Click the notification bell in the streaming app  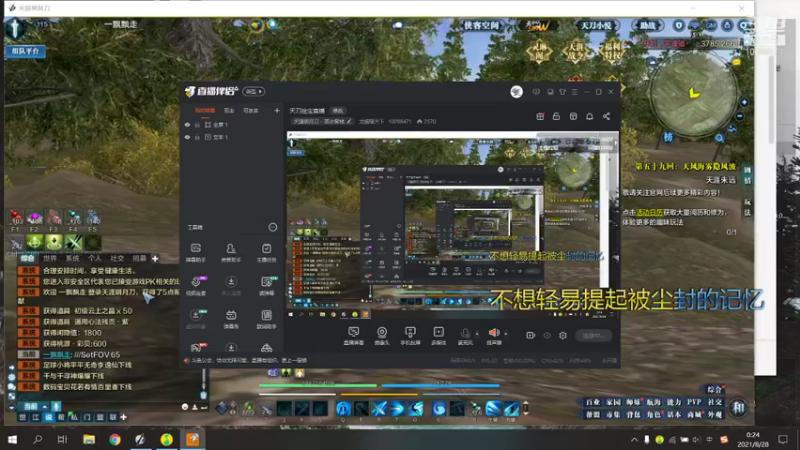click(589, 116)
